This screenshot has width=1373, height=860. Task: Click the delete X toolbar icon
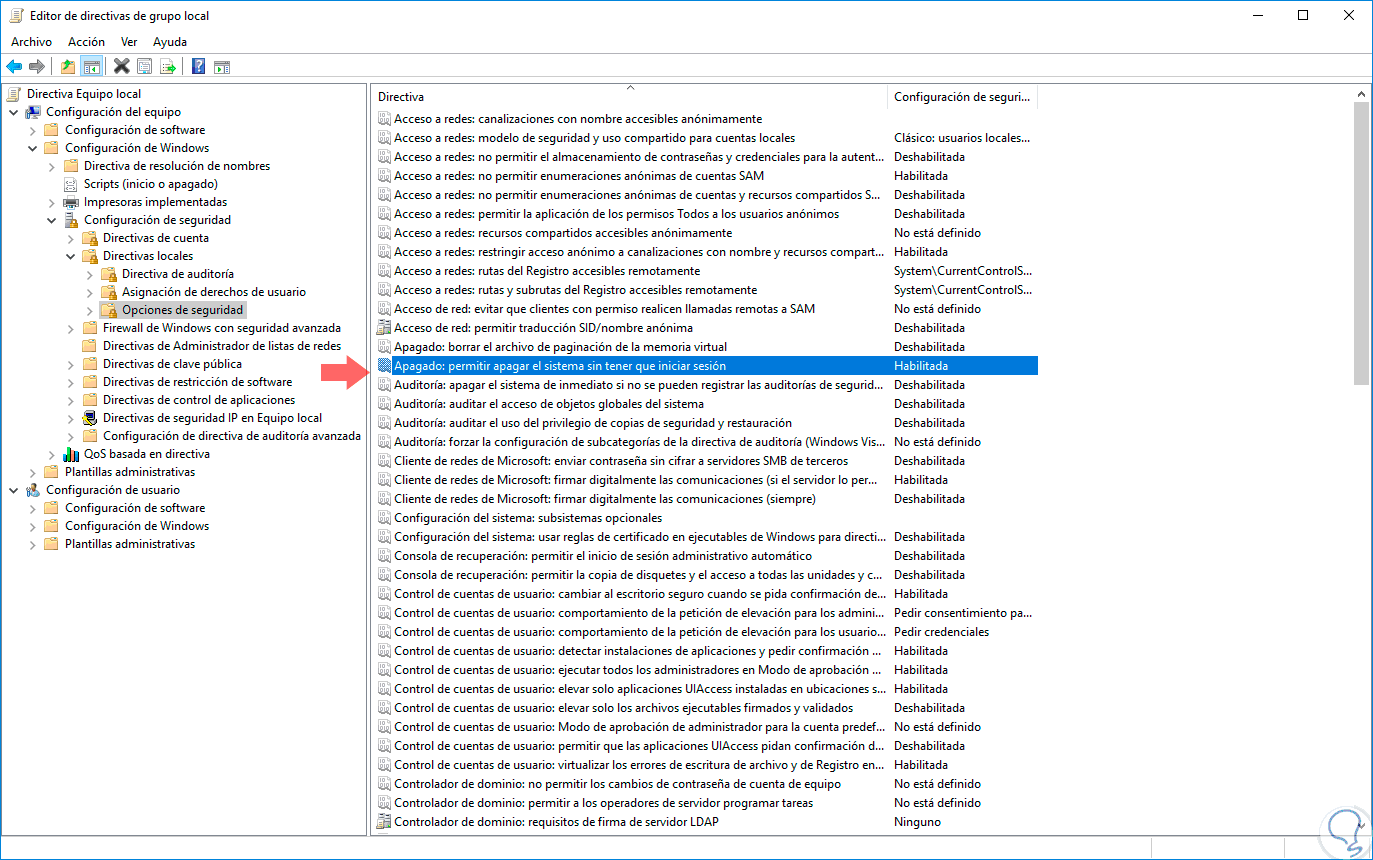point(122,67)
